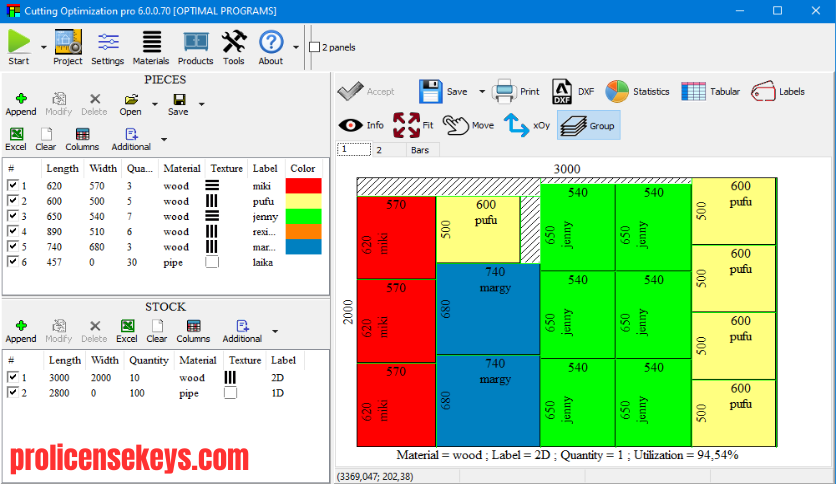Fit the layout to the view

click(413, 125)
